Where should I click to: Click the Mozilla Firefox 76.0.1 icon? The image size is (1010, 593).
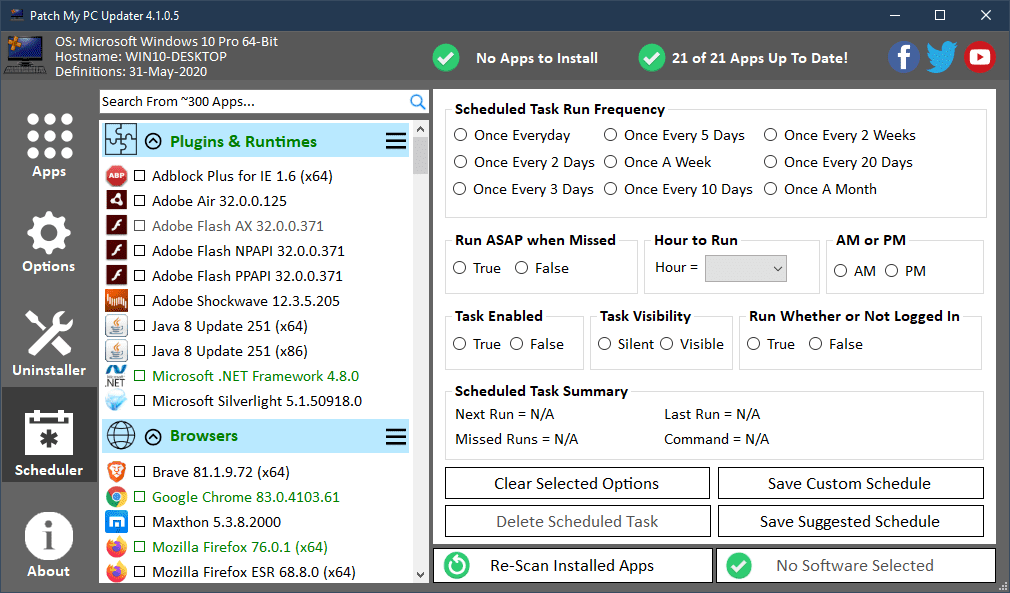click(x=117, y=547)
